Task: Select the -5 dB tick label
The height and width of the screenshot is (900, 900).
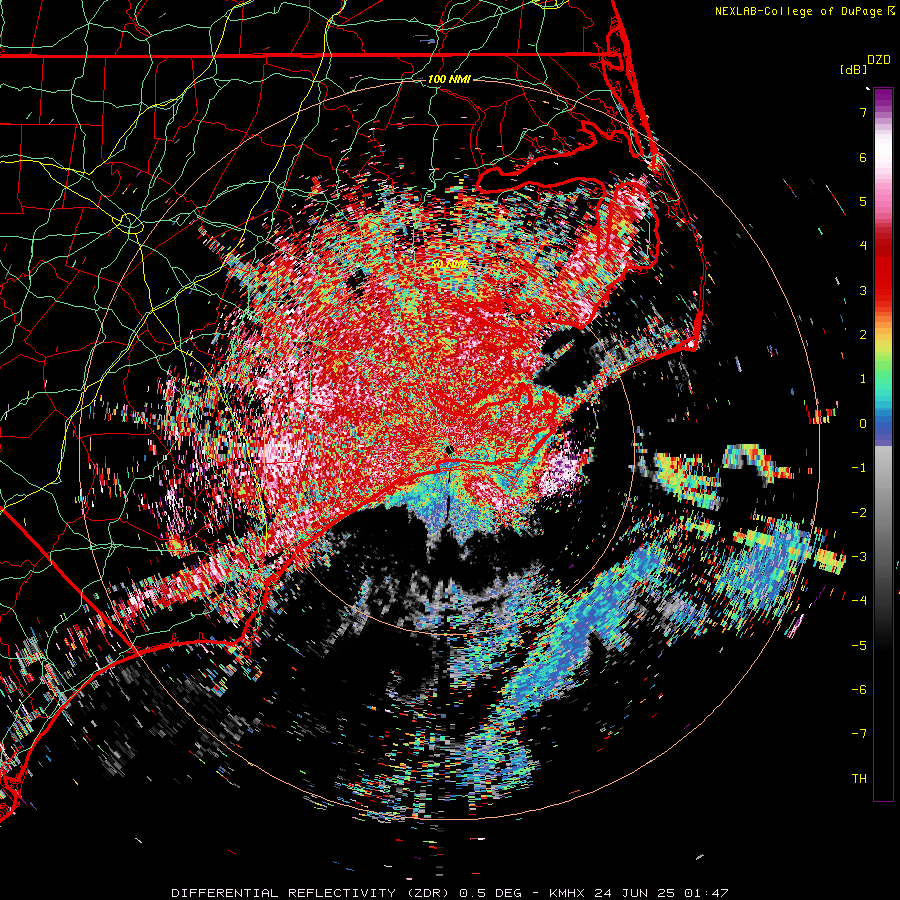Action: coord(859,646)
